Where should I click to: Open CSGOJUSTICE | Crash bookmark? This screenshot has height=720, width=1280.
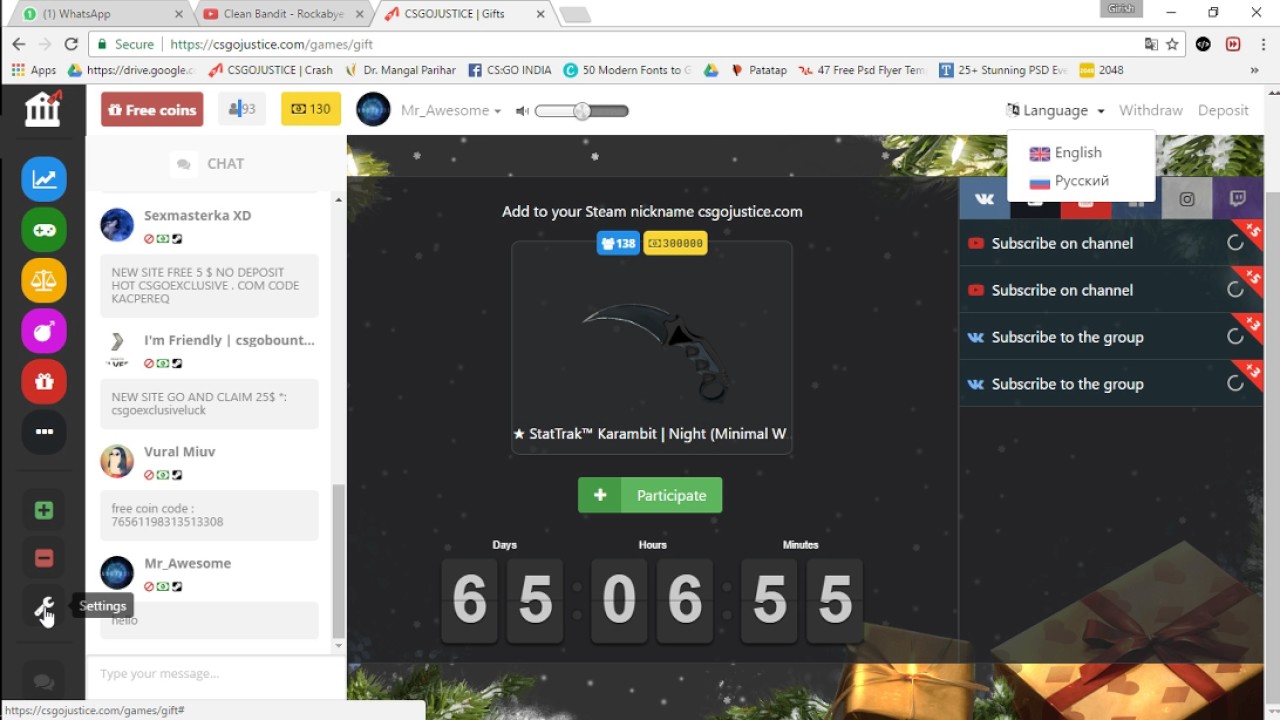coord(271,70)
